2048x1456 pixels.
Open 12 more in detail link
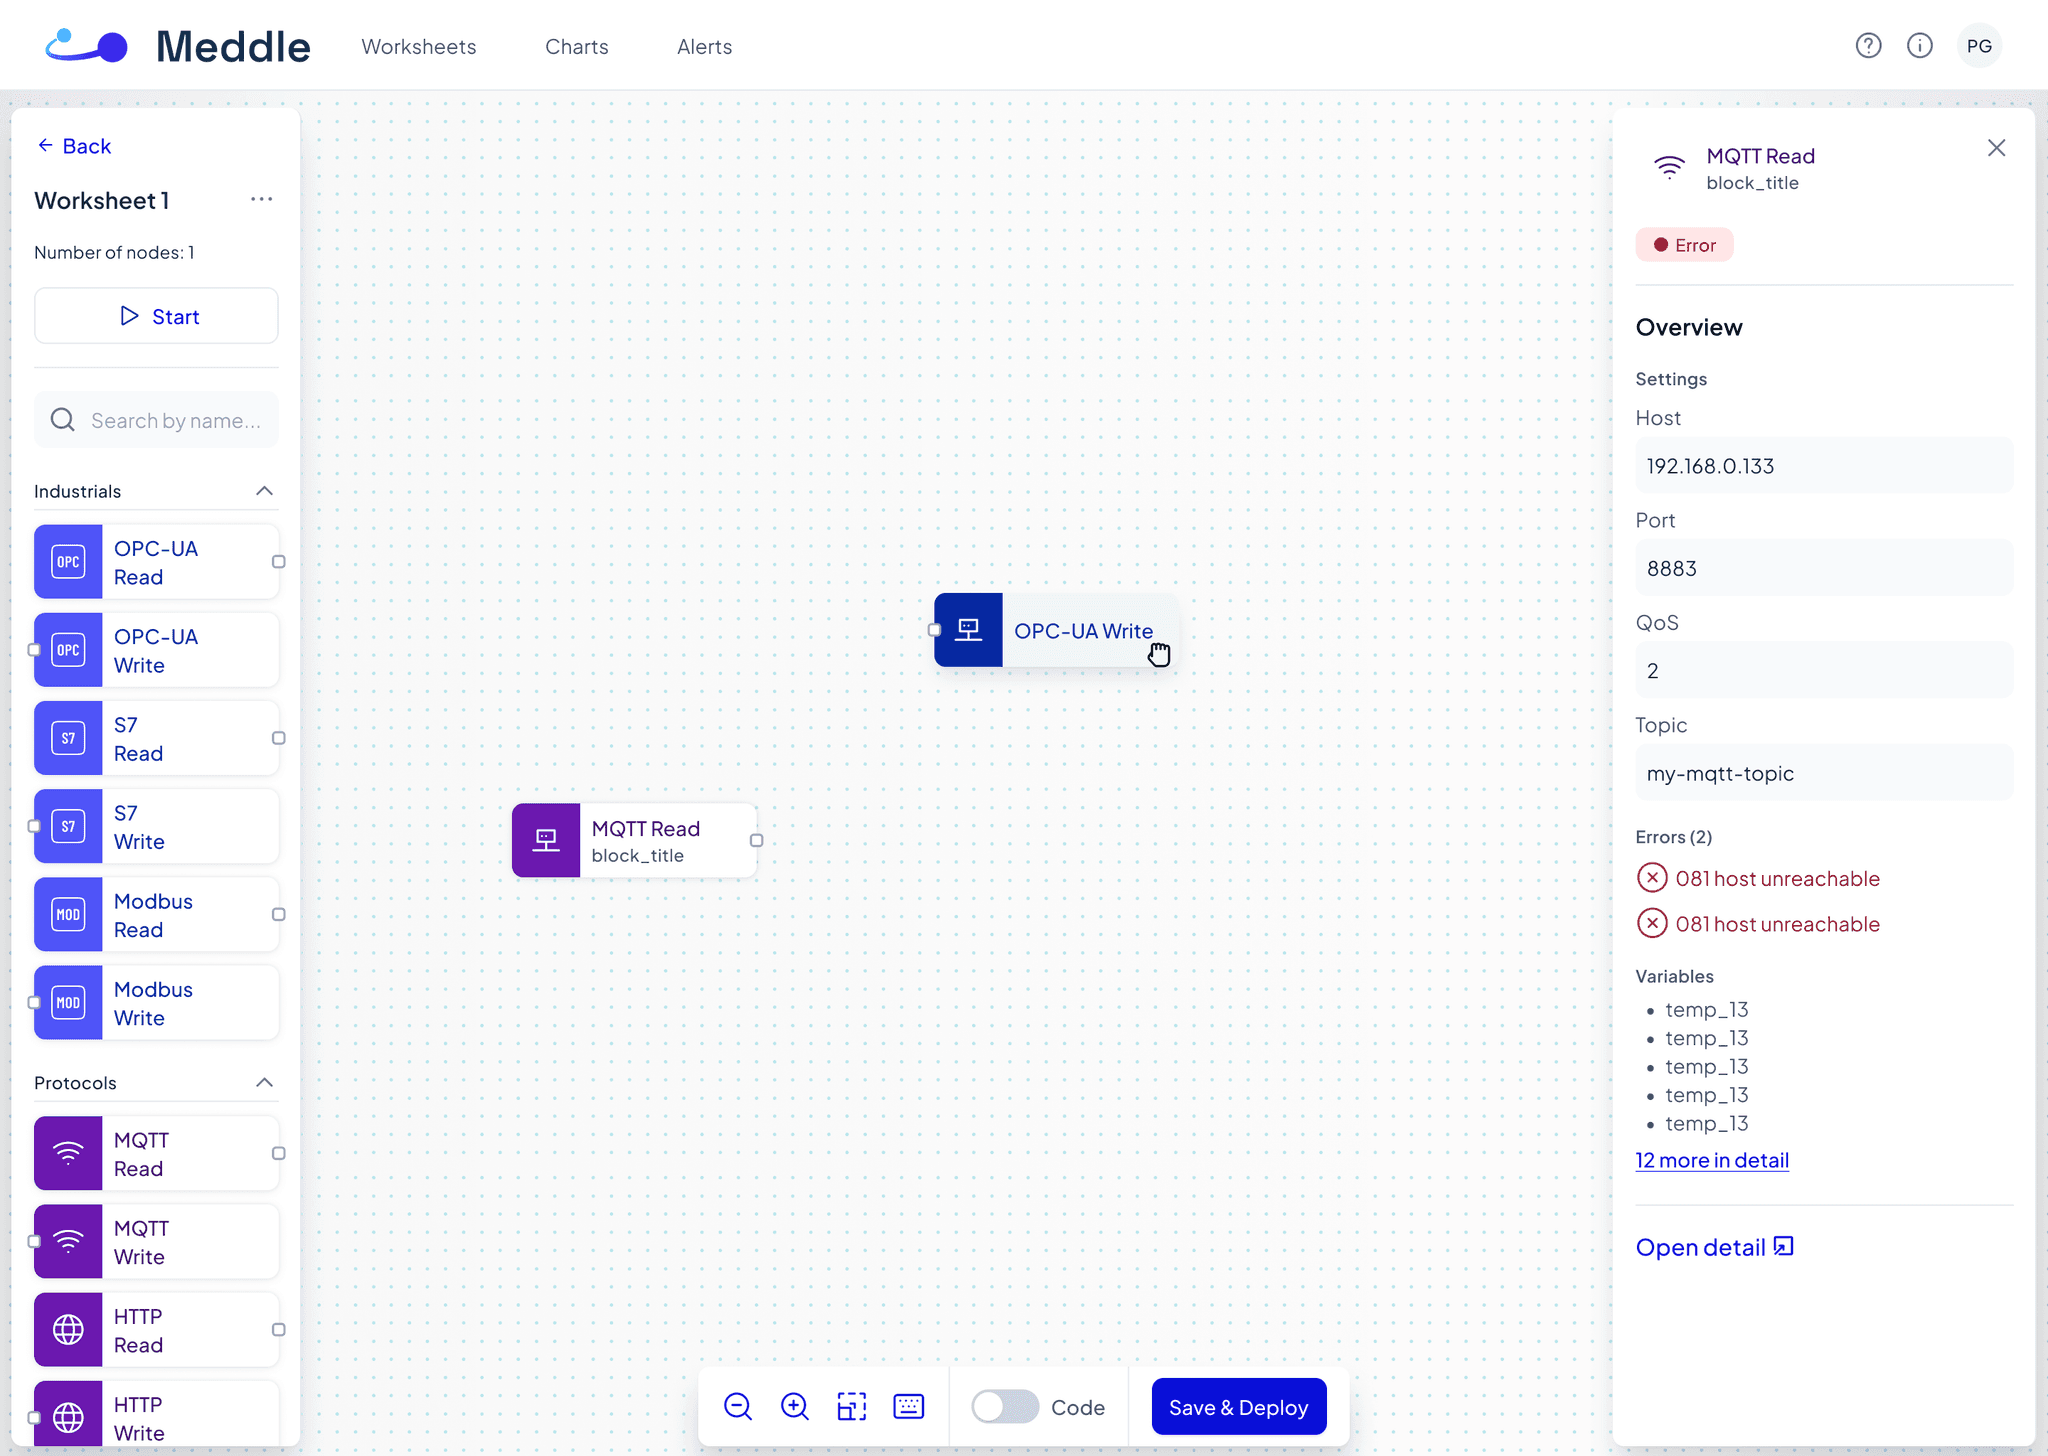click(x=1712, y=1160)
